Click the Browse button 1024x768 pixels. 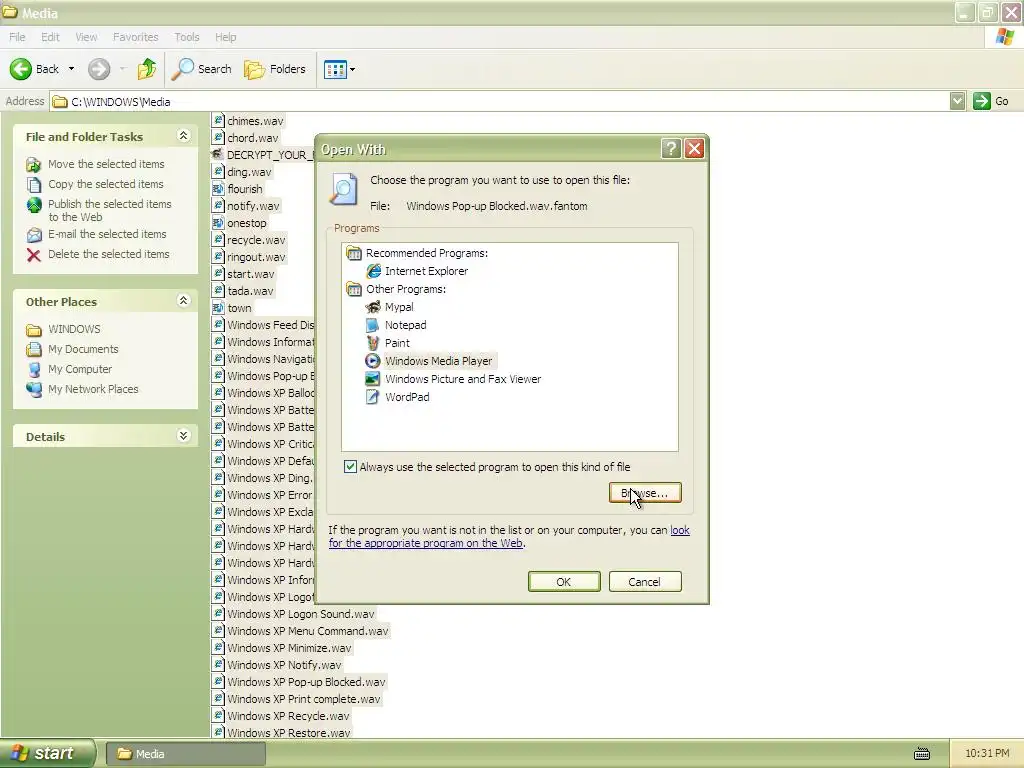click(x=645, y=493)
